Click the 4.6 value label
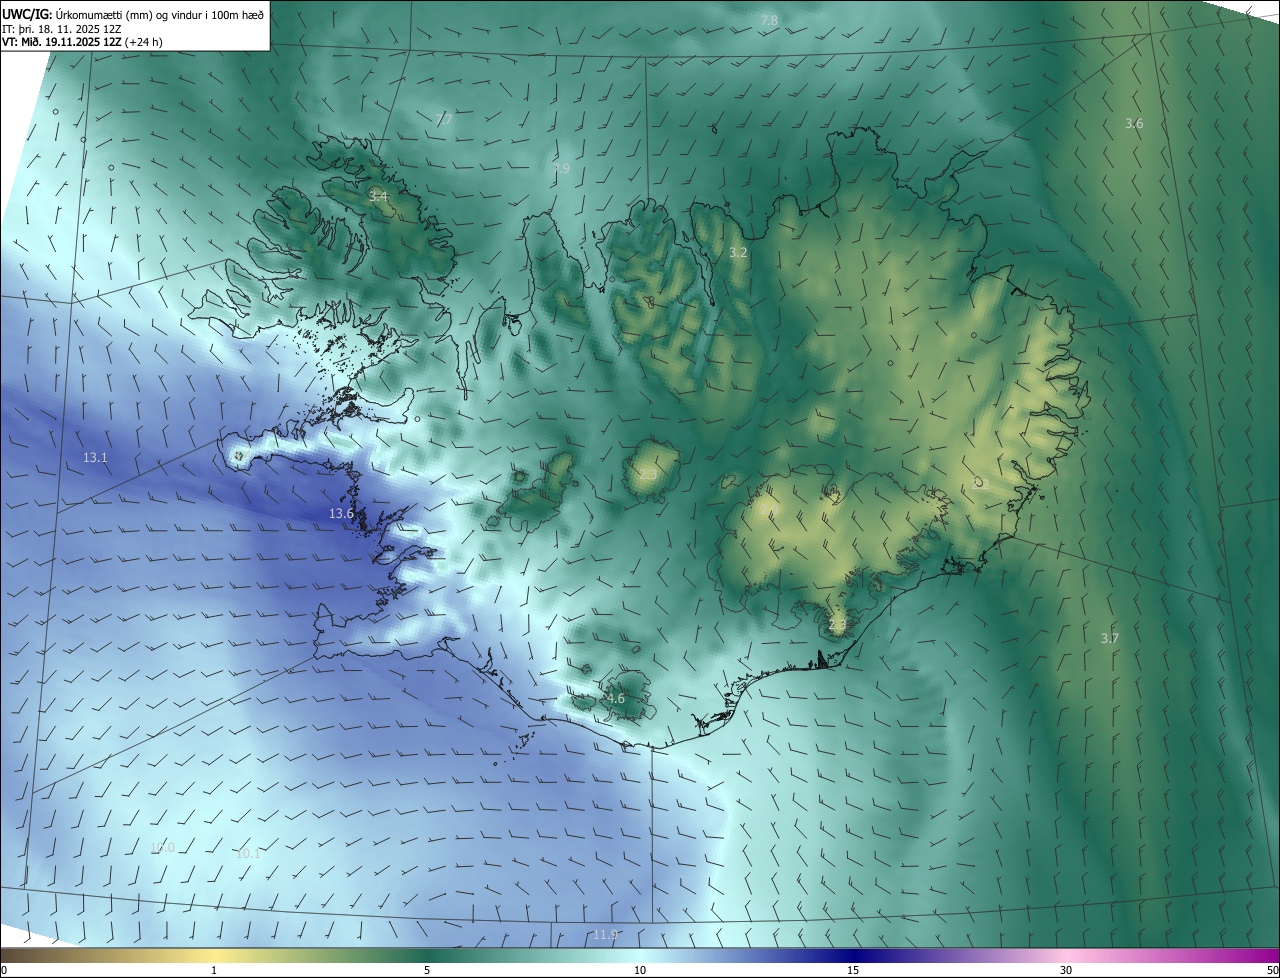The image size is (1280, 978). point(615,698)
